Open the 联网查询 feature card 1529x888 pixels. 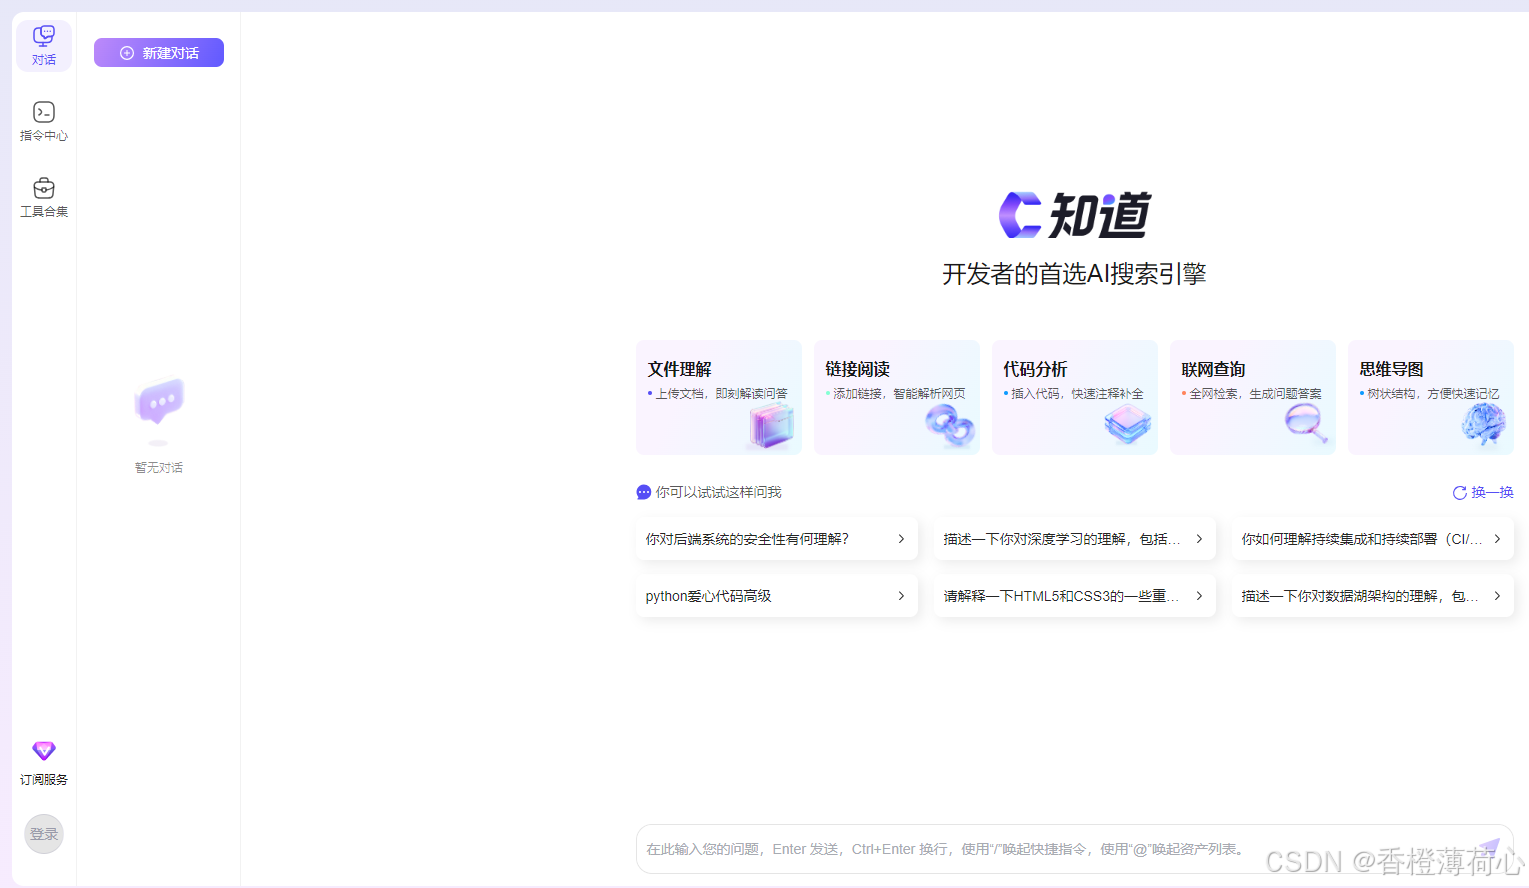pyautogui.click(x=1253, y=398)
